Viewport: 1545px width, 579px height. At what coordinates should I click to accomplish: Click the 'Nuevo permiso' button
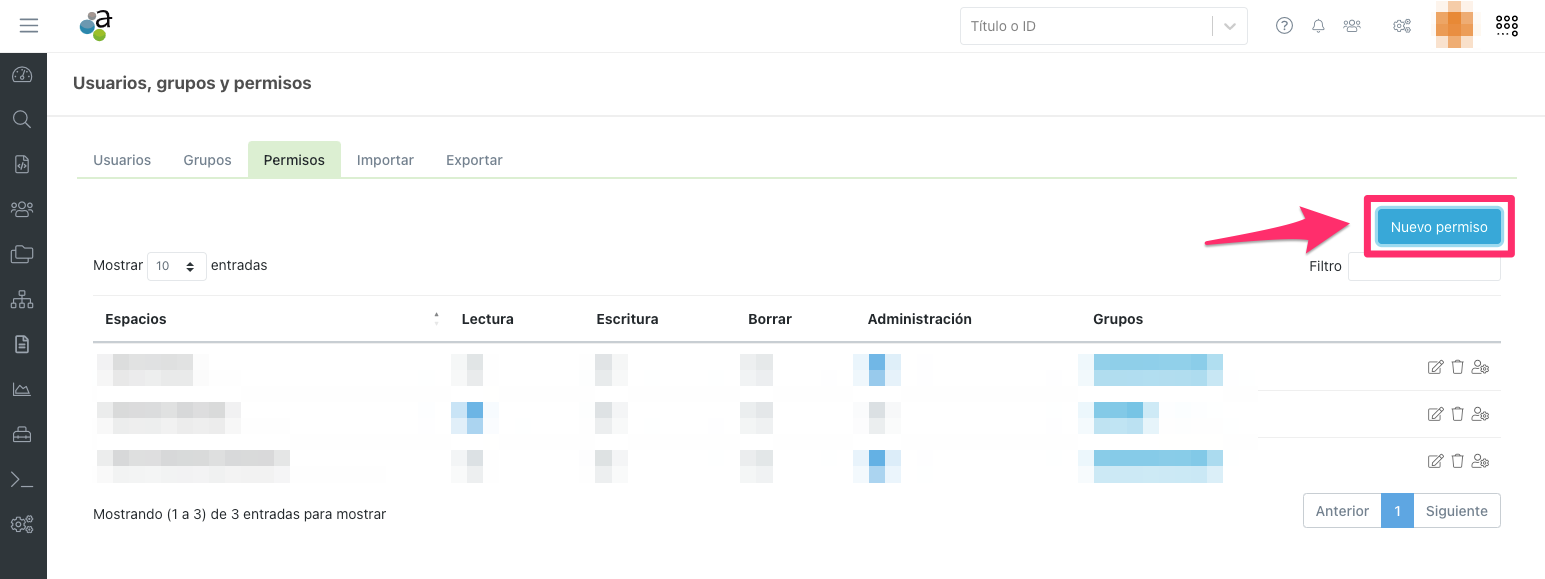[x=1439, y=226]
